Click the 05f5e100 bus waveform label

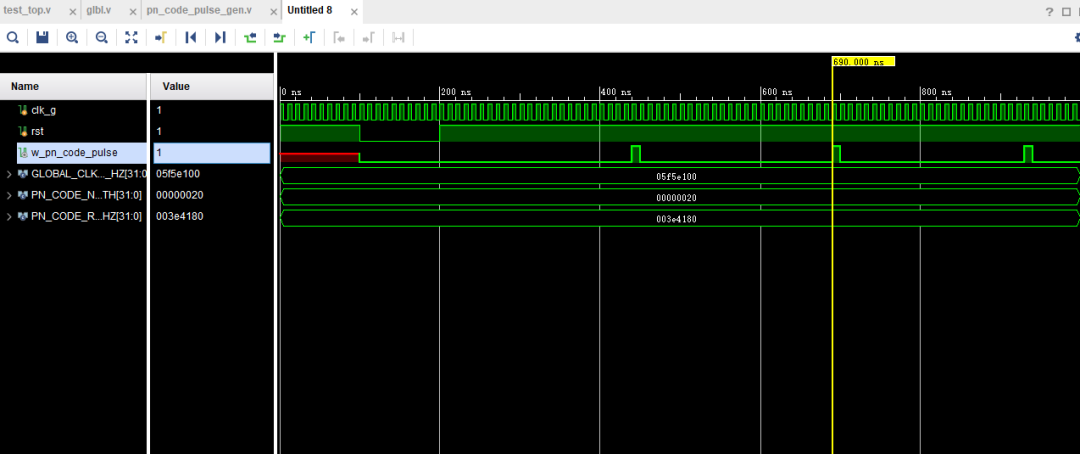pyautogui.click(x=676, y=177)
